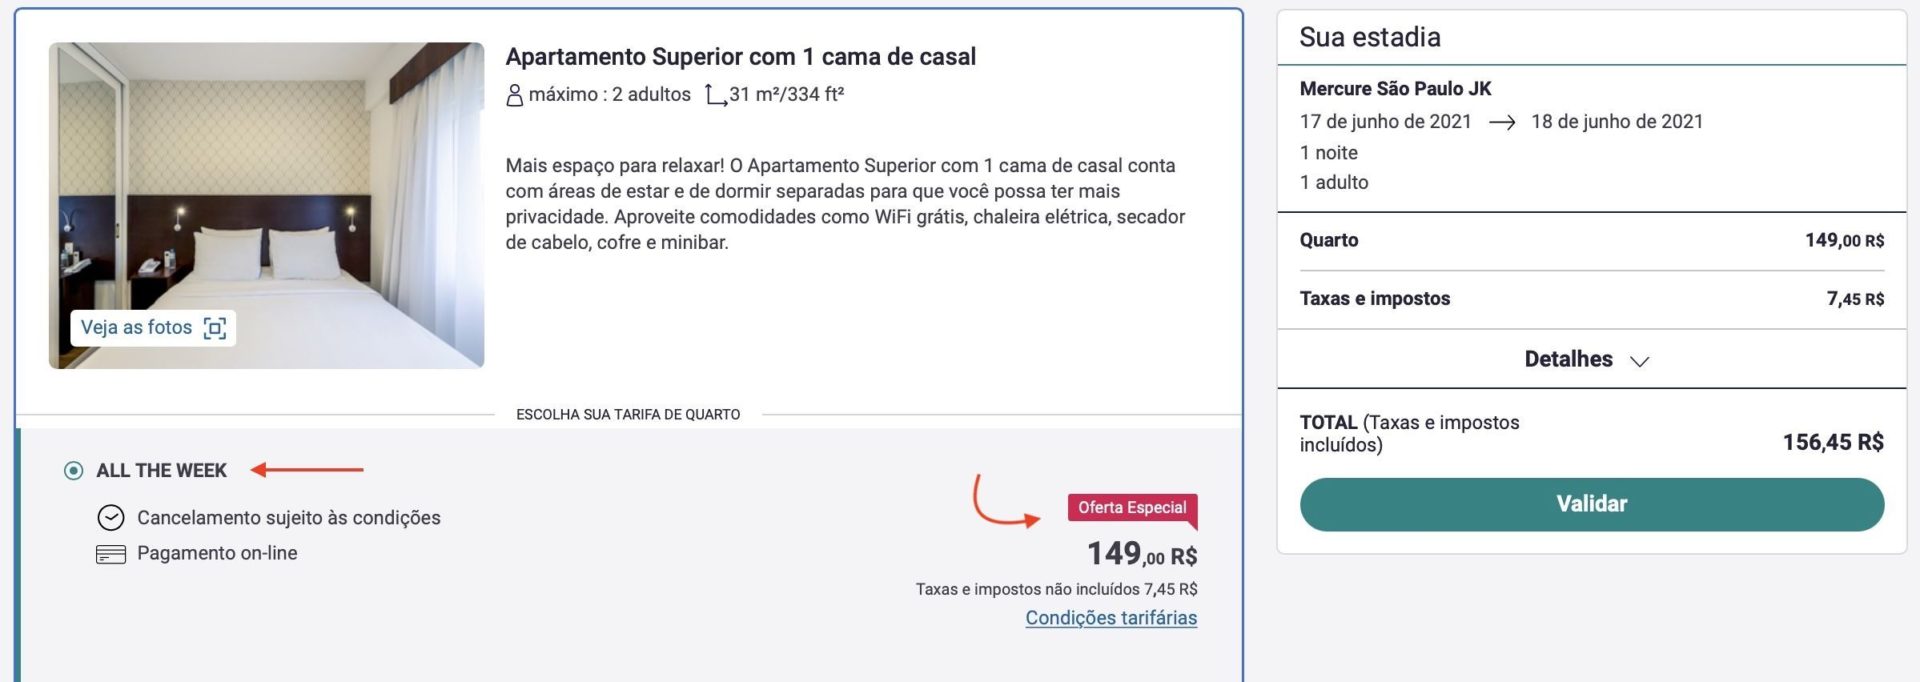
Task: Click the online payment card icon
Action: point(110,554)
